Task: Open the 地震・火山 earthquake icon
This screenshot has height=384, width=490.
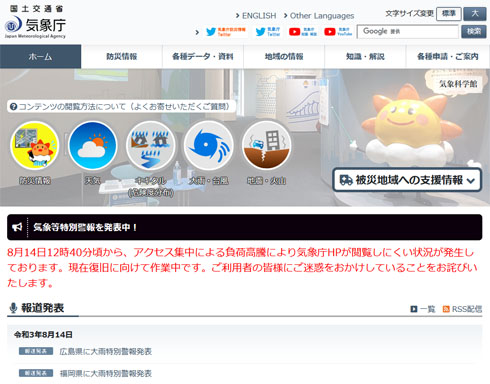Action: tap(266, 146)
